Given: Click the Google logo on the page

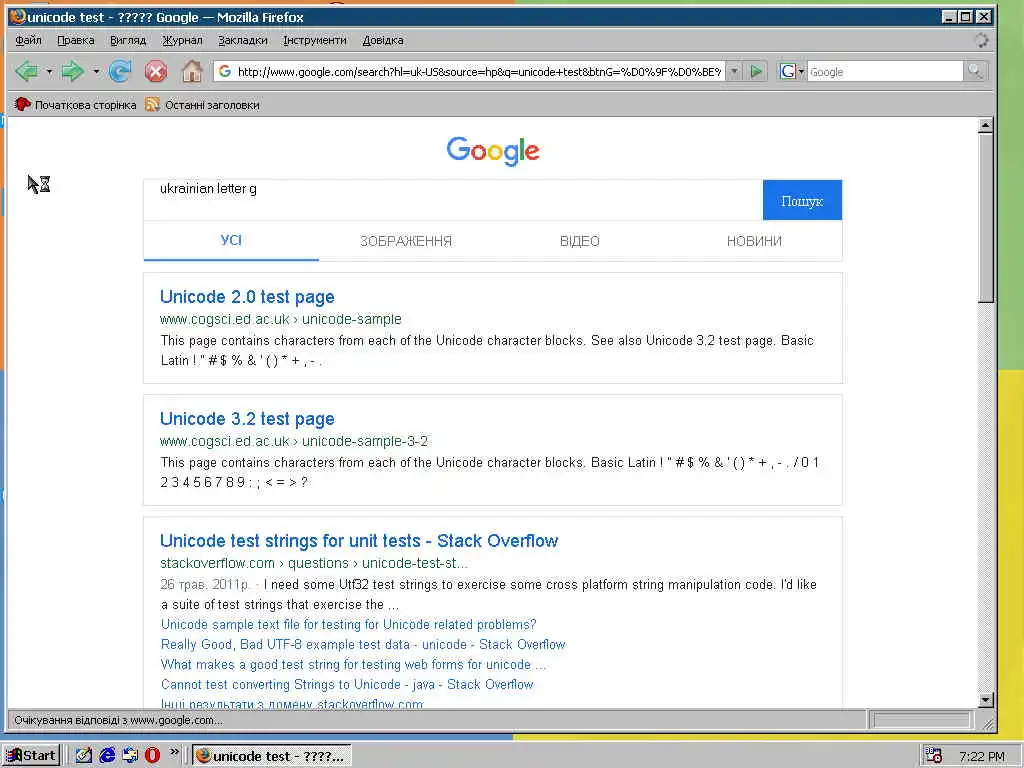Looking at the screenshot, I should (493, 151).
